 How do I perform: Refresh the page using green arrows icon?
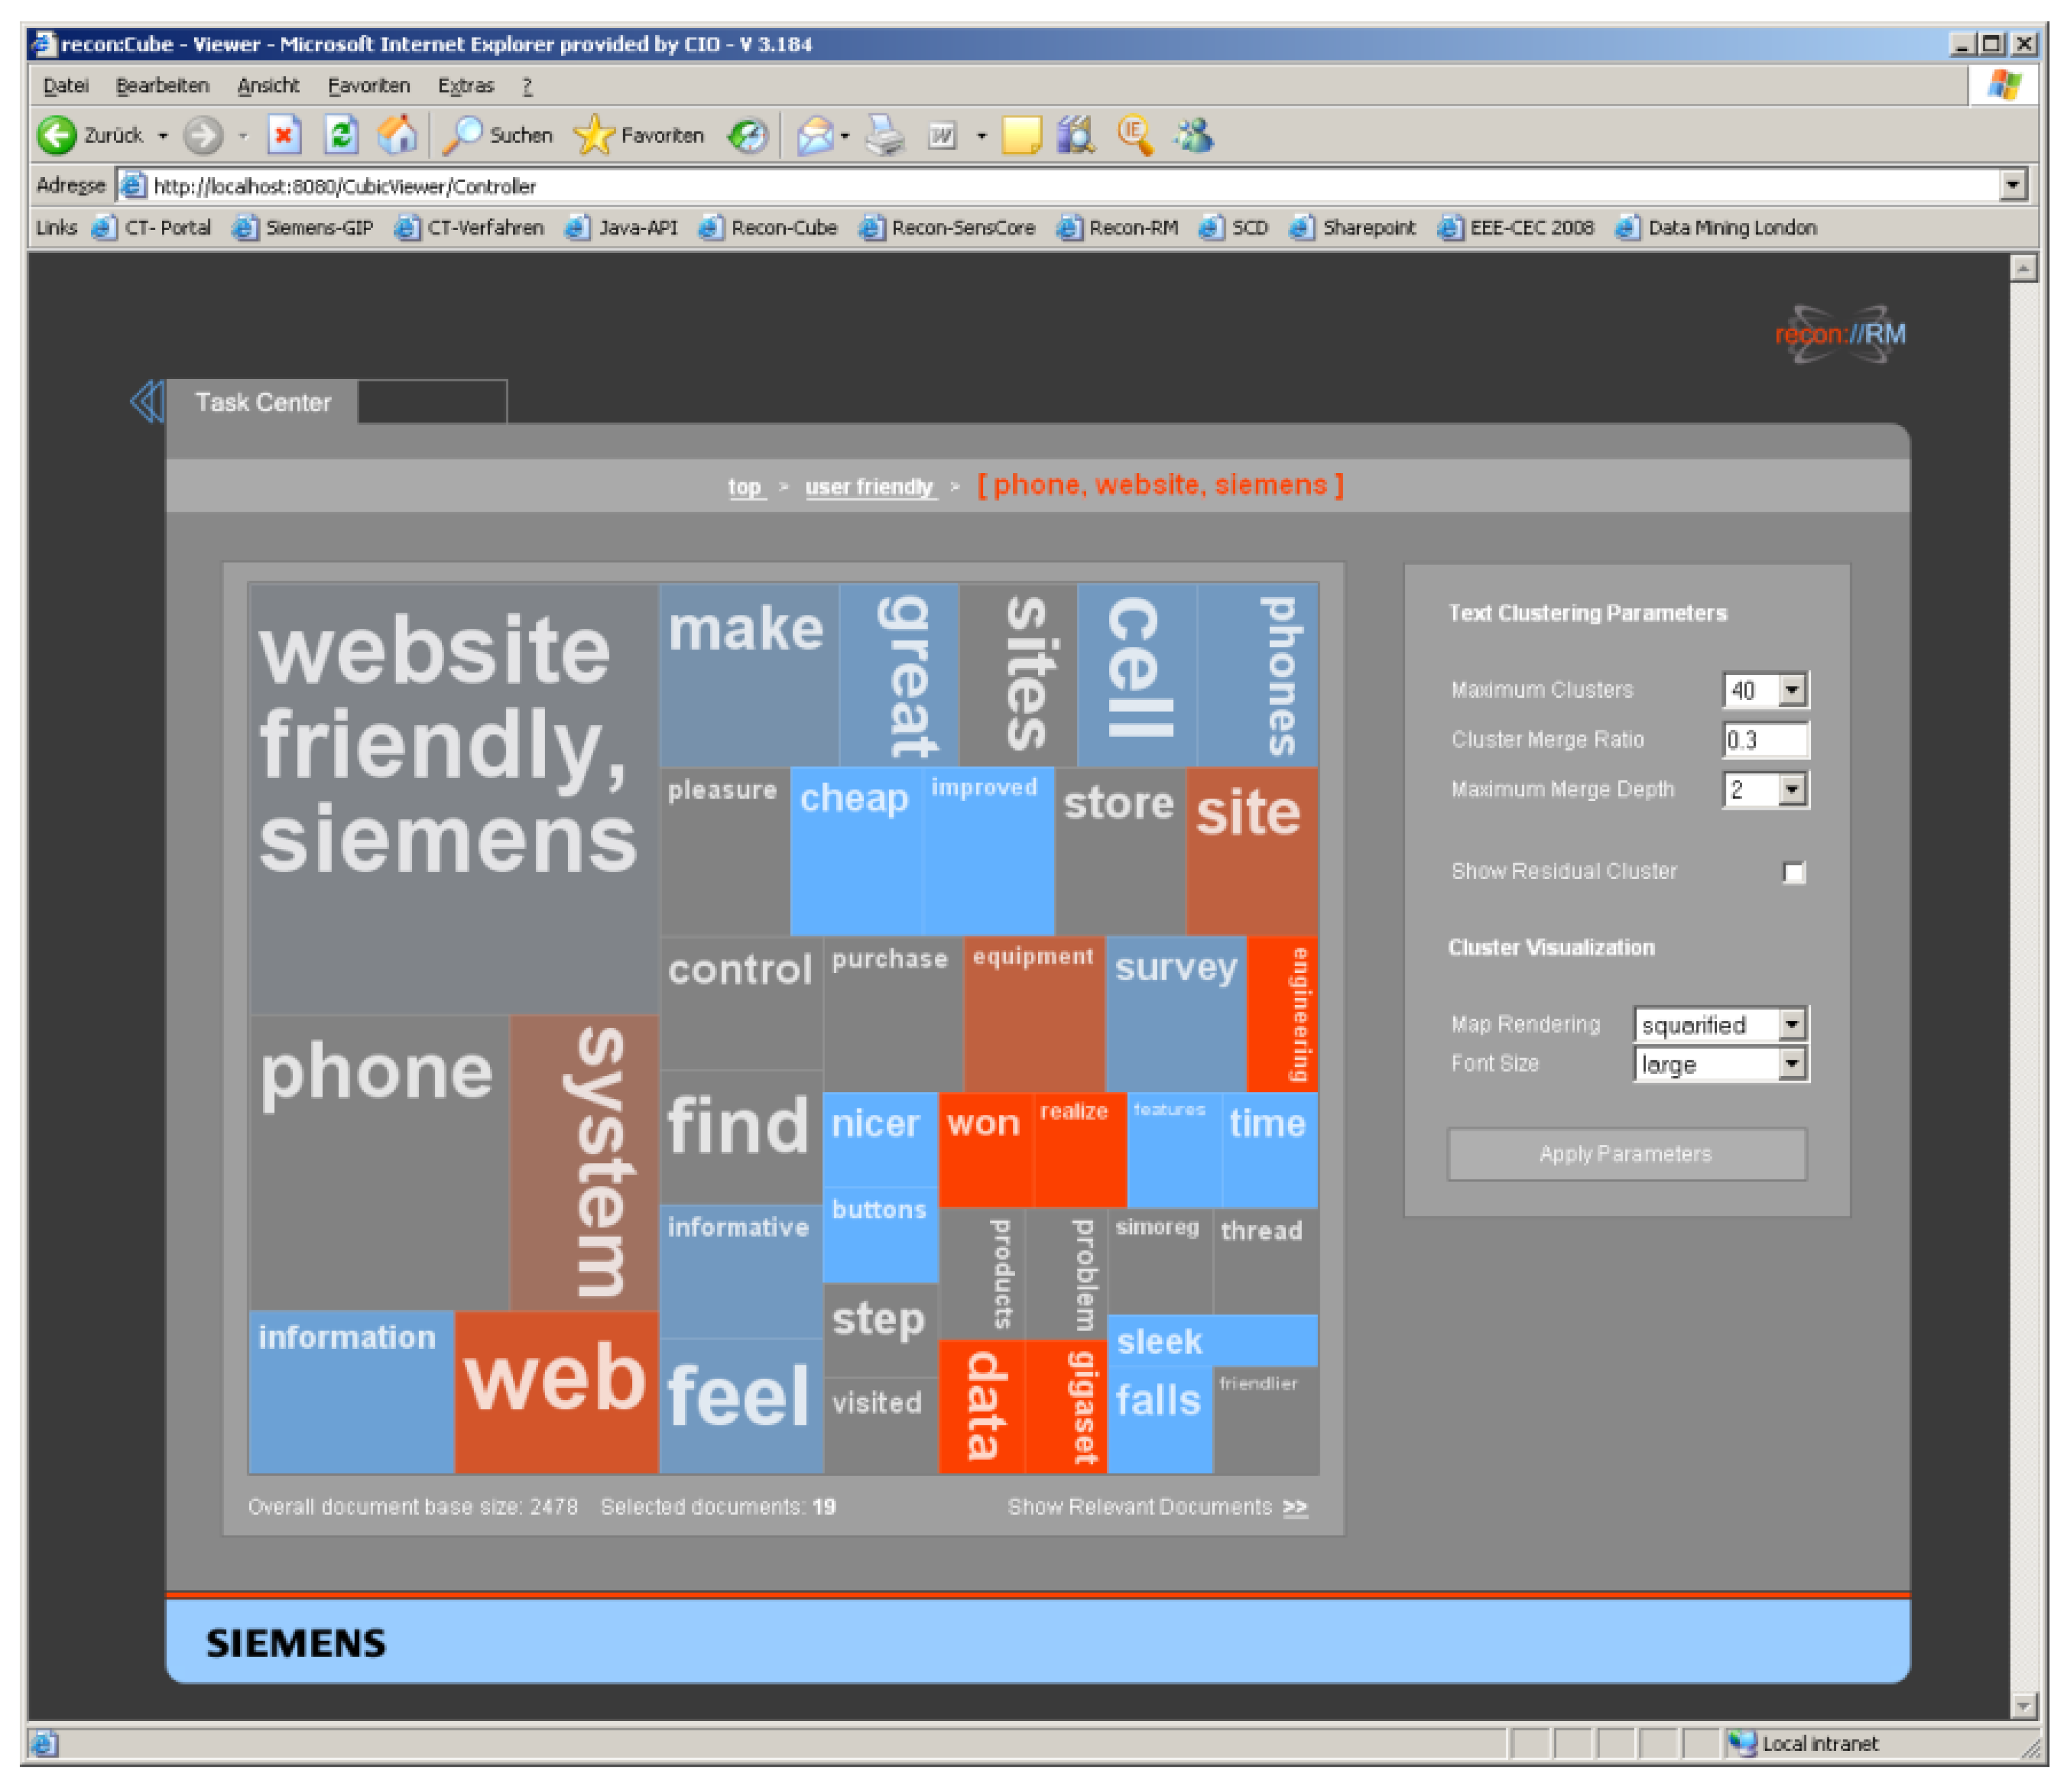pos(342,135)
